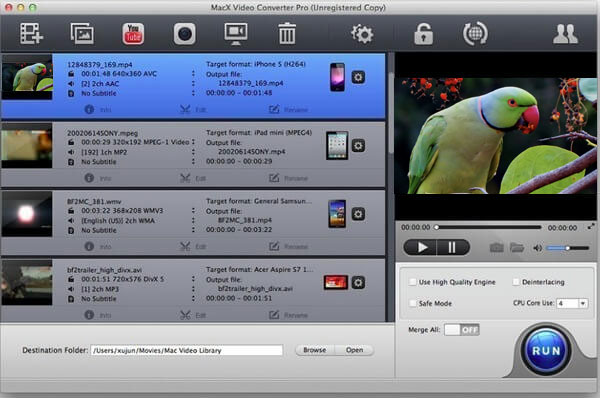Viewport: 600px width, 398px height.
Task: Open audio track selector for [2] 2ch AAC
Action: 193,83
